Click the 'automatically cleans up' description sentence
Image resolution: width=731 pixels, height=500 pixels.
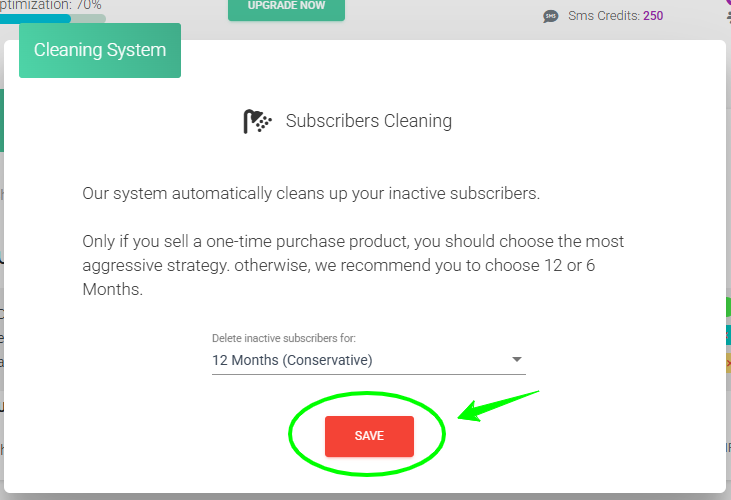coord(311,193)
